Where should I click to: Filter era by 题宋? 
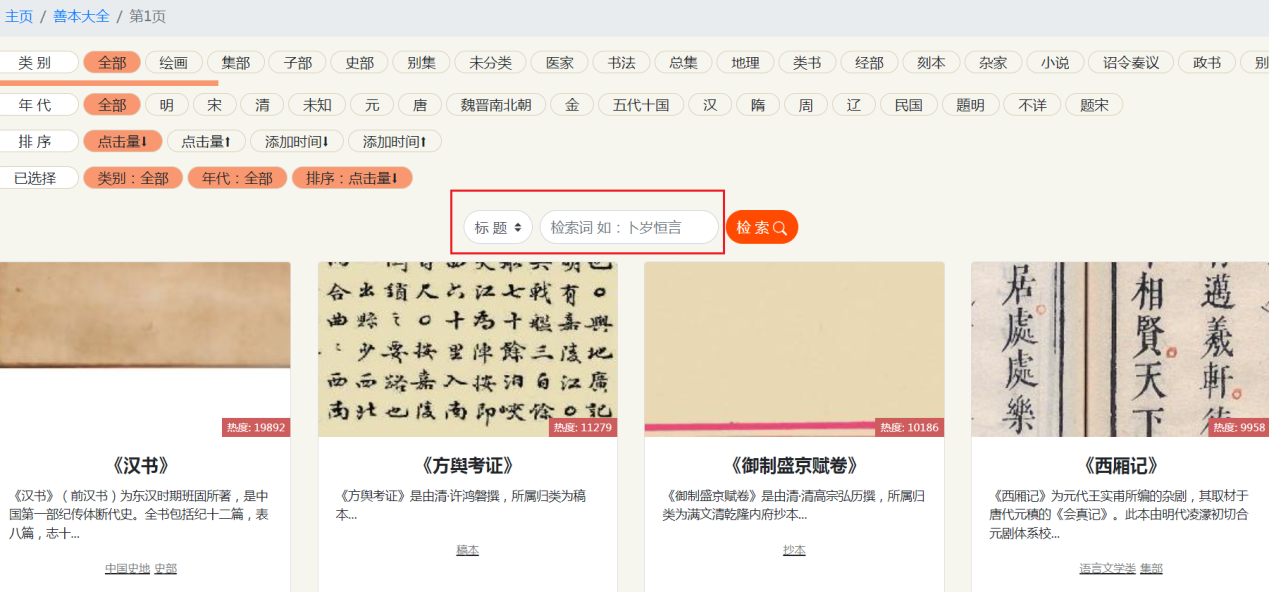tap(1095, 104)
